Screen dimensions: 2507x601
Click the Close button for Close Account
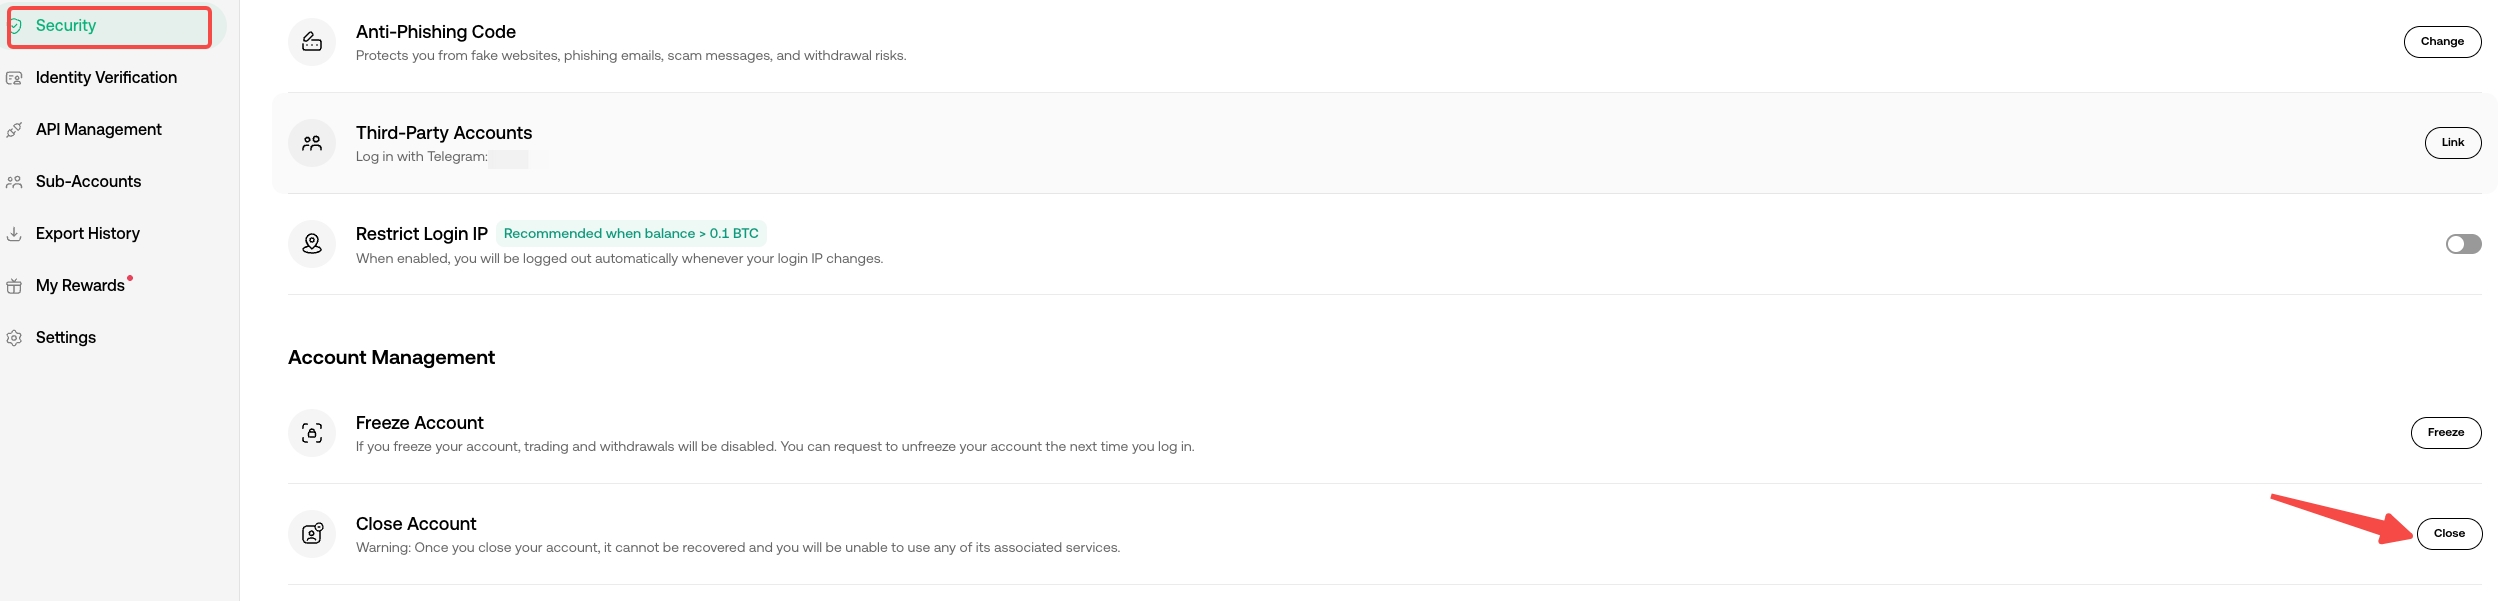pyautogui.click(x=2449, y=534)
